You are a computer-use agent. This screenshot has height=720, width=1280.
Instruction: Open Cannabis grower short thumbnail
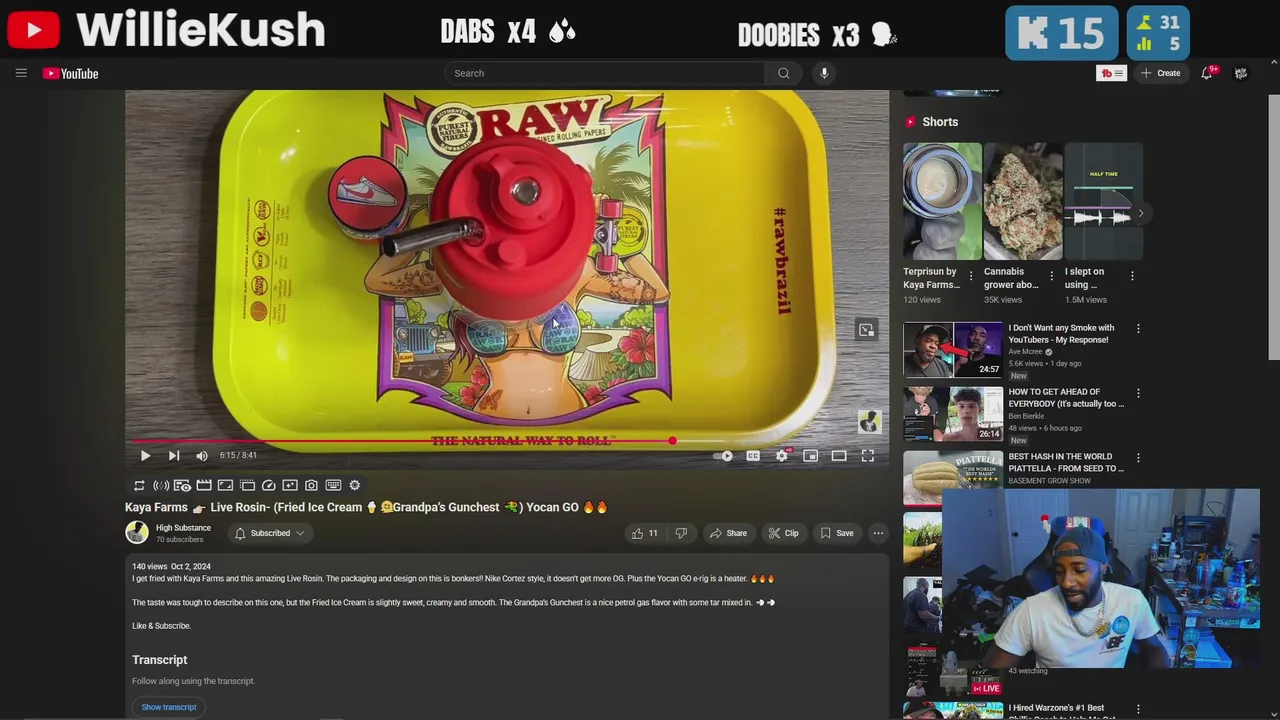[x=1023, y=201]
